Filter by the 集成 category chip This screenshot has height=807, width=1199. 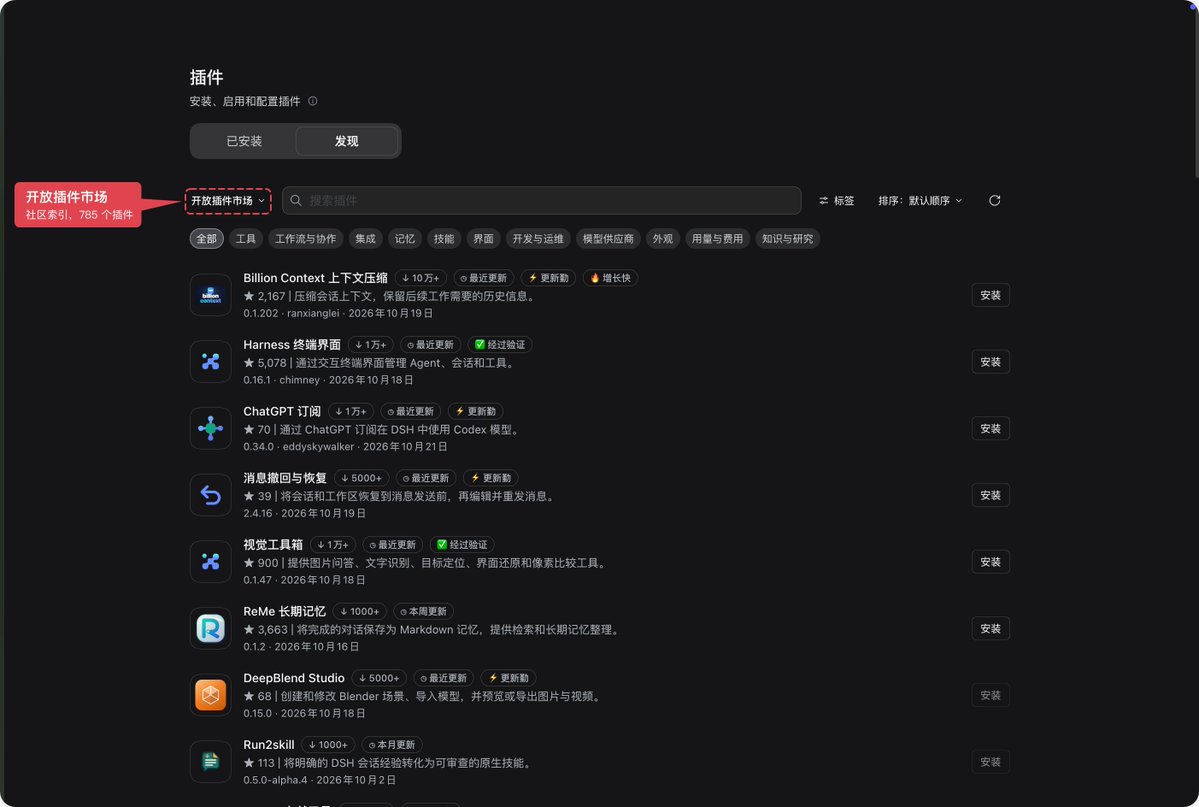coord(366,239)
